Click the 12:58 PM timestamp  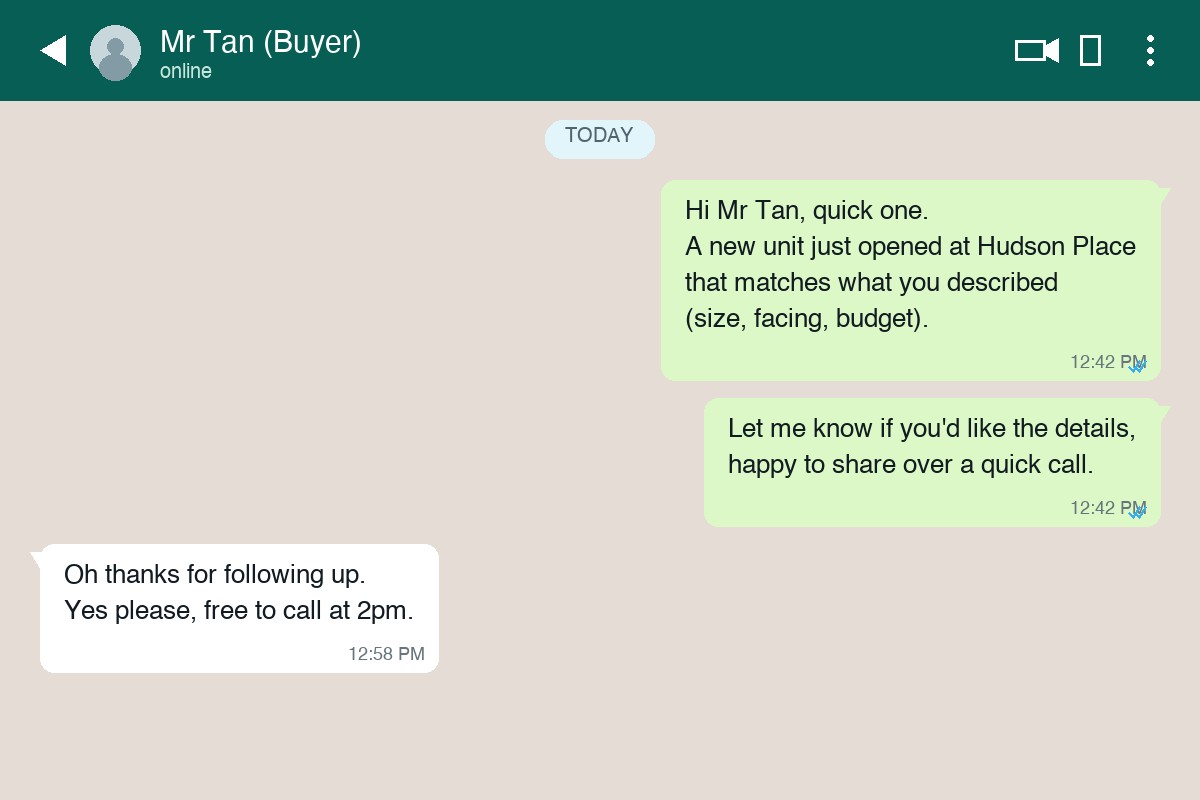[386, 653]
